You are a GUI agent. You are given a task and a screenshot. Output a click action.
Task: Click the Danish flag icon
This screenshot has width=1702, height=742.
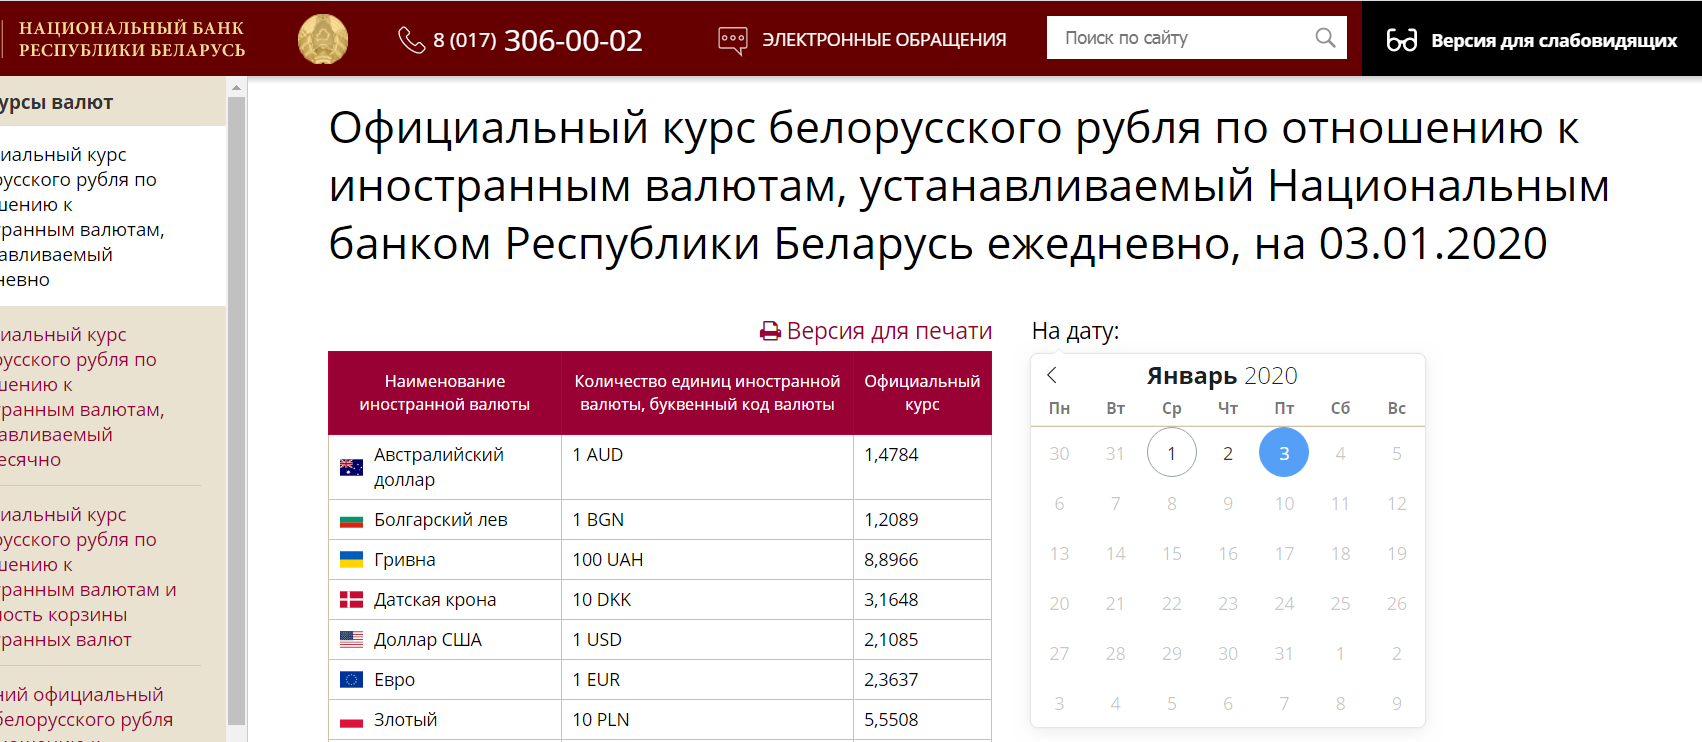tap(351, 600)
